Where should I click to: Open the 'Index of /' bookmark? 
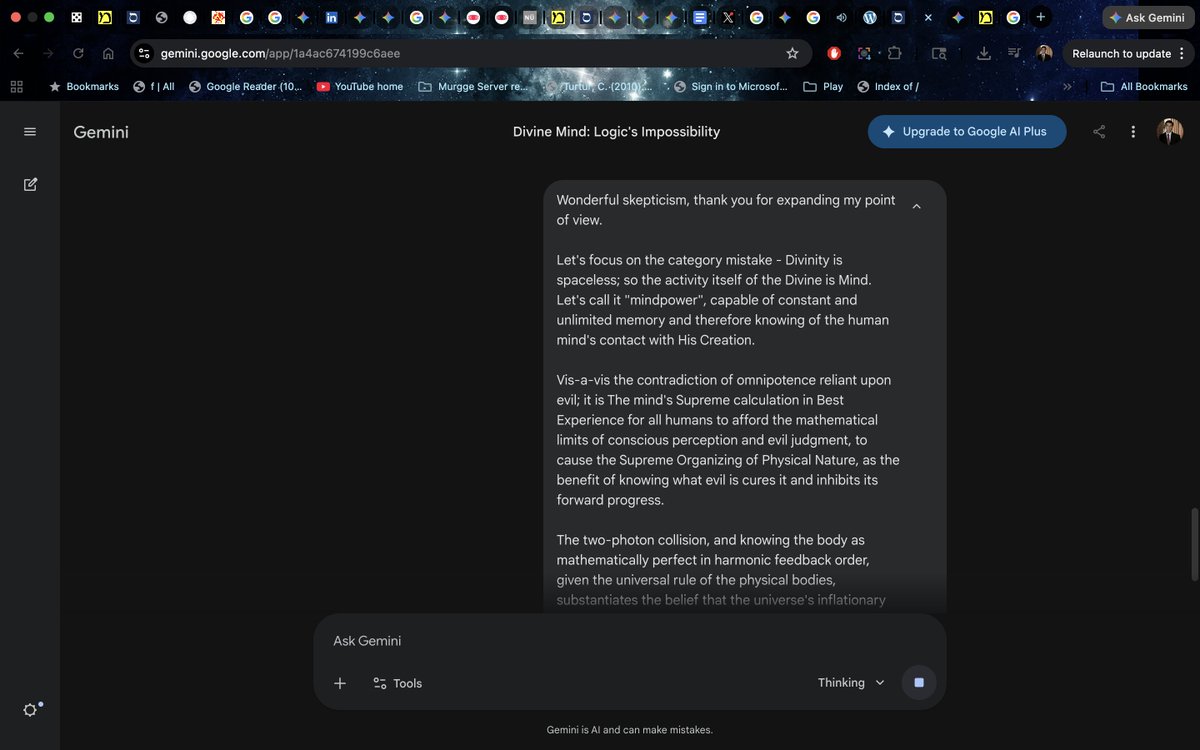point(888,87)
